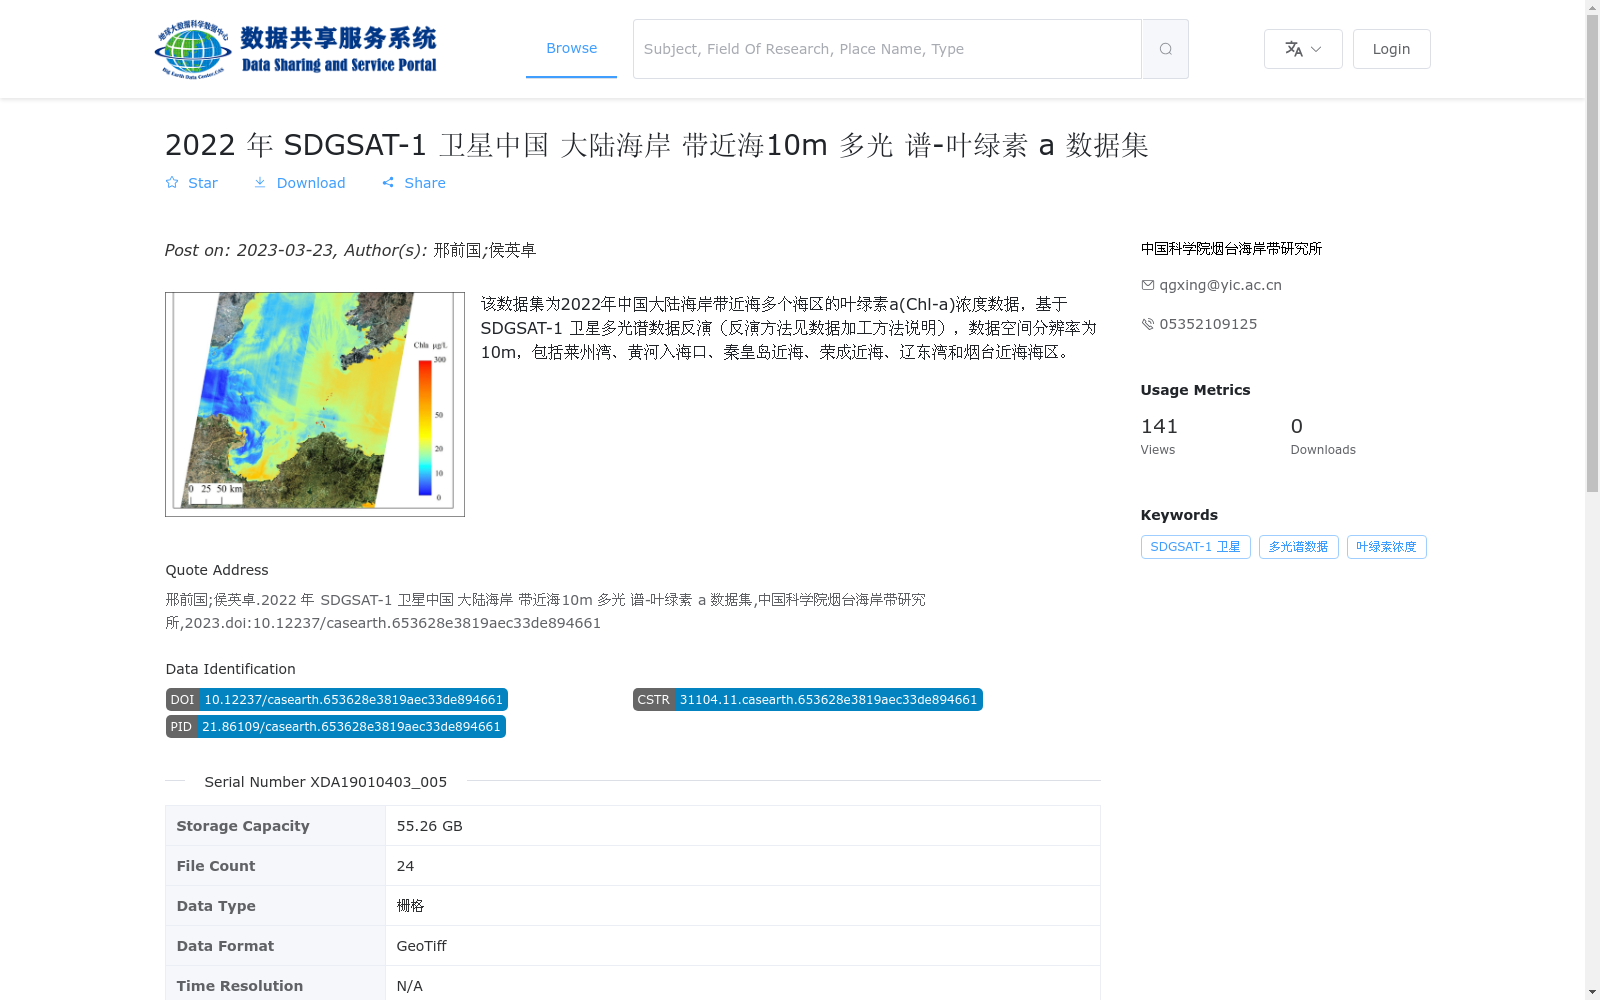Click the email address qgxing@yic.ac.cn
Screen dimensions: 1600x1000
click(1220, 285)
